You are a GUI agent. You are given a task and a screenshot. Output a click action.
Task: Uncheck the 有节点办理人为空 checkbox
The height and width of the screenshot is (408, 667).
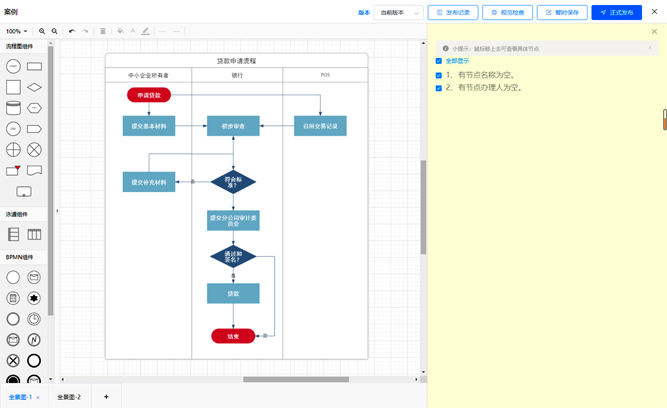point(439,88)
